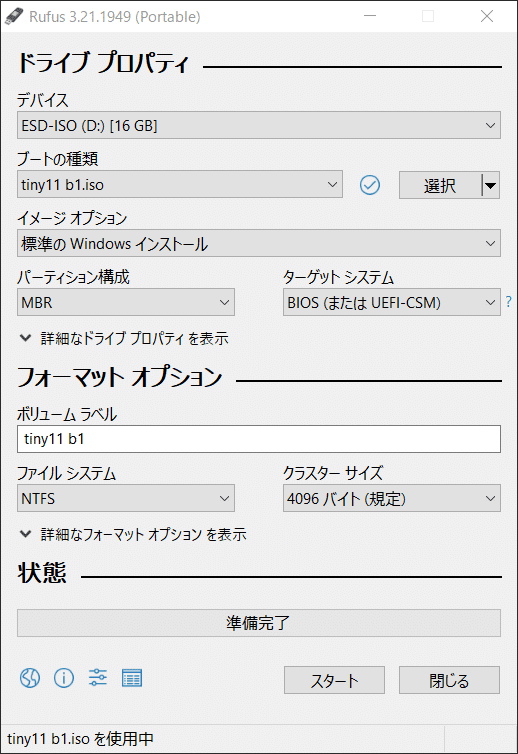The image size is (518, 754).
Task: Click the ISO checksum checkmark icon
Action: click(x=370, y=185)
